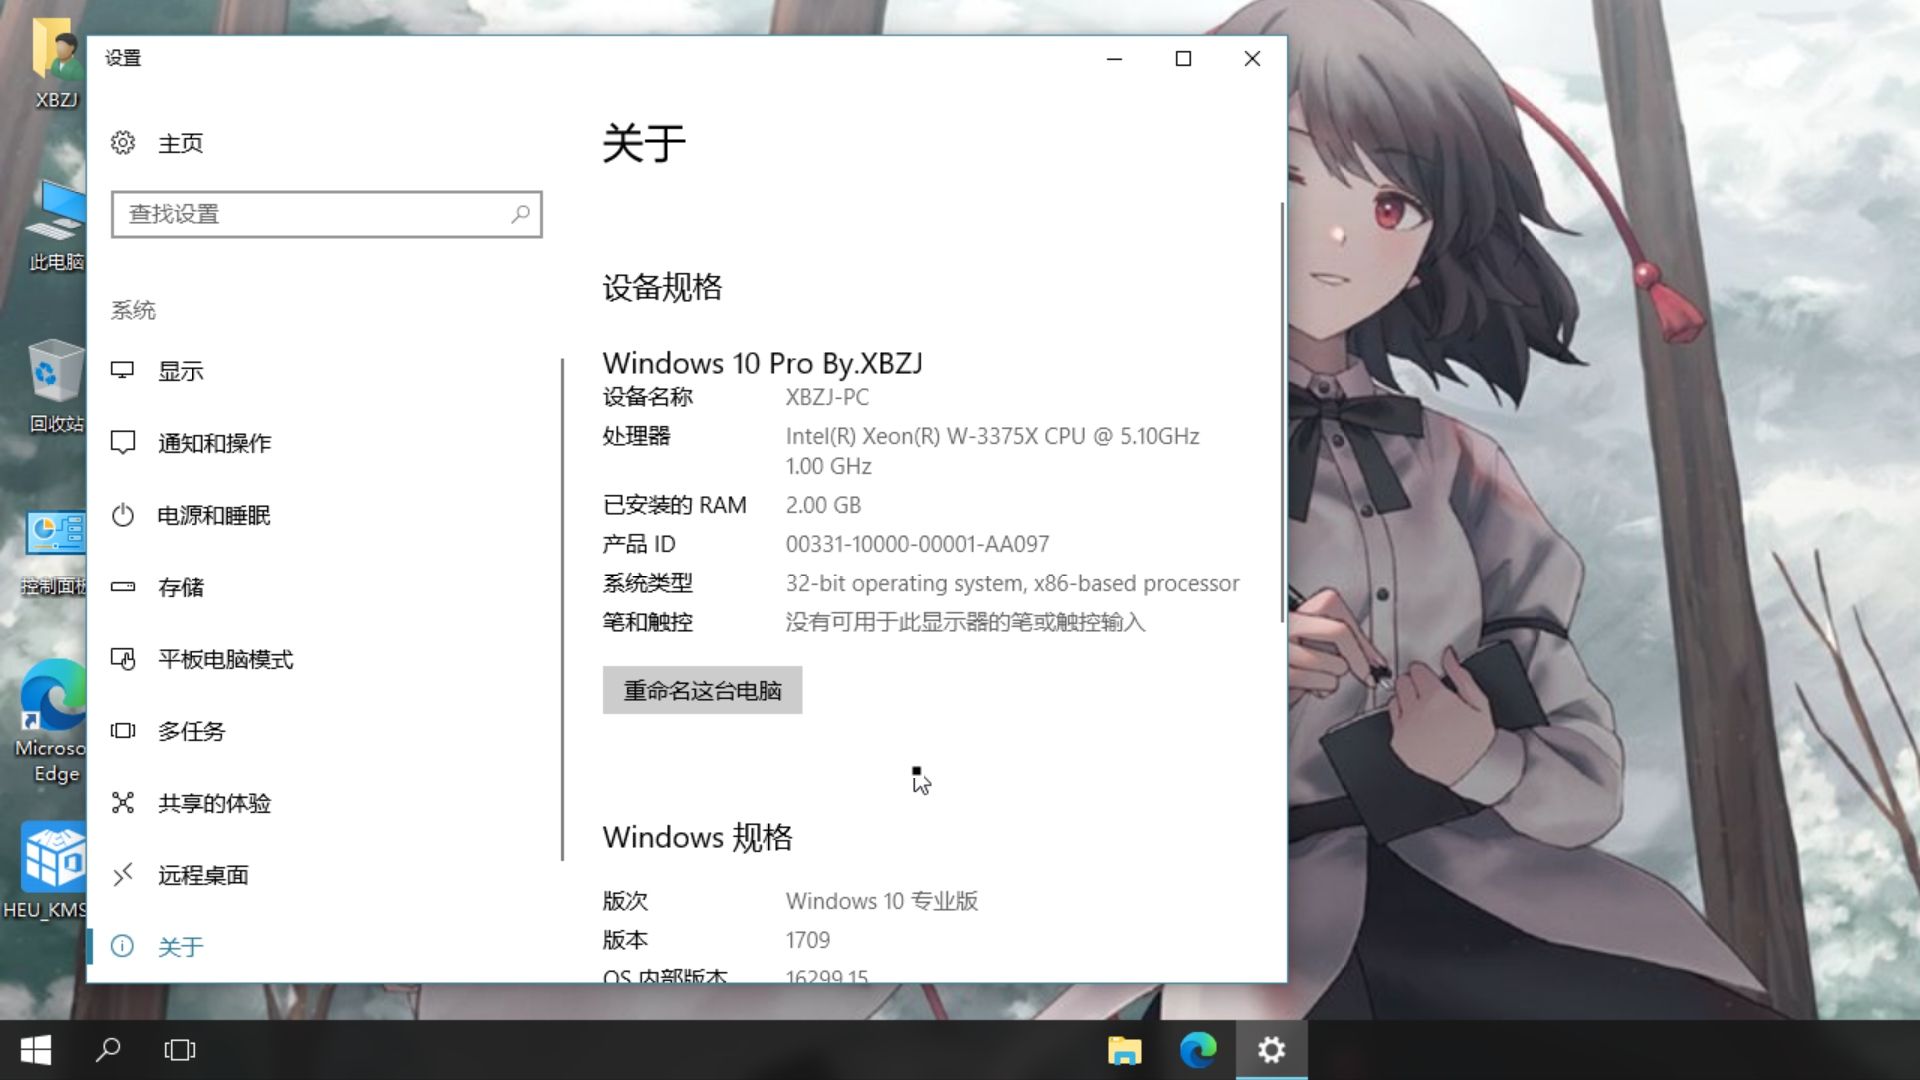Open Tablet mode settings
Viewport: 1920px width, 1080px height.
click(x=225, y=659)
